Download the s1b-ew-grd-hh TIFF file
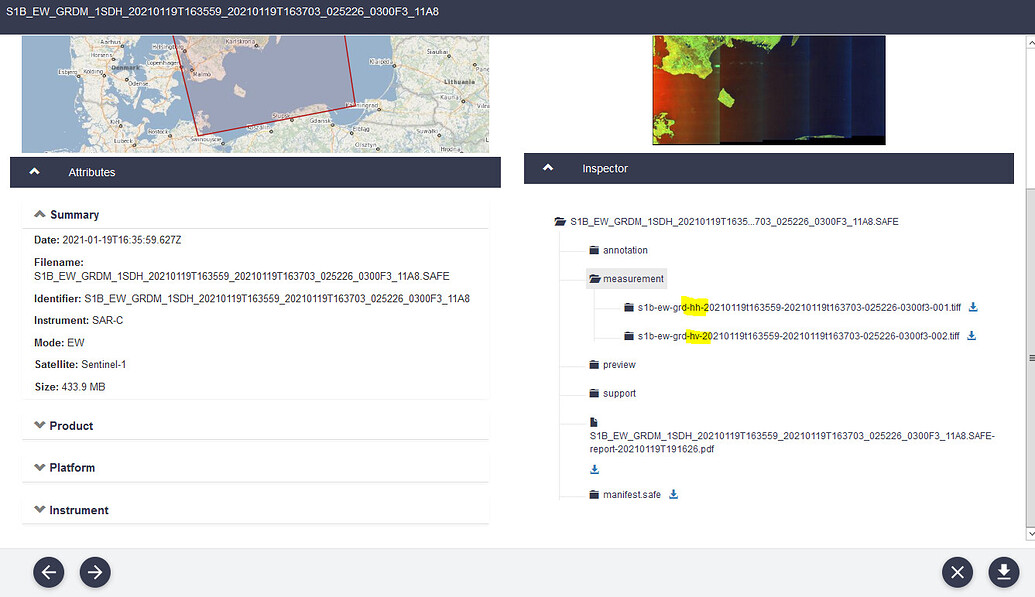 click(x=972, y=306)
